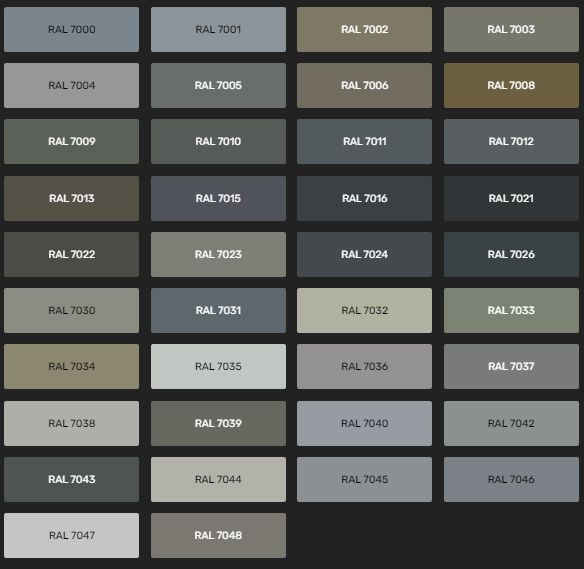Open the RAL 7021 dark swatch
584x569 pixels.
click(511, 198)
